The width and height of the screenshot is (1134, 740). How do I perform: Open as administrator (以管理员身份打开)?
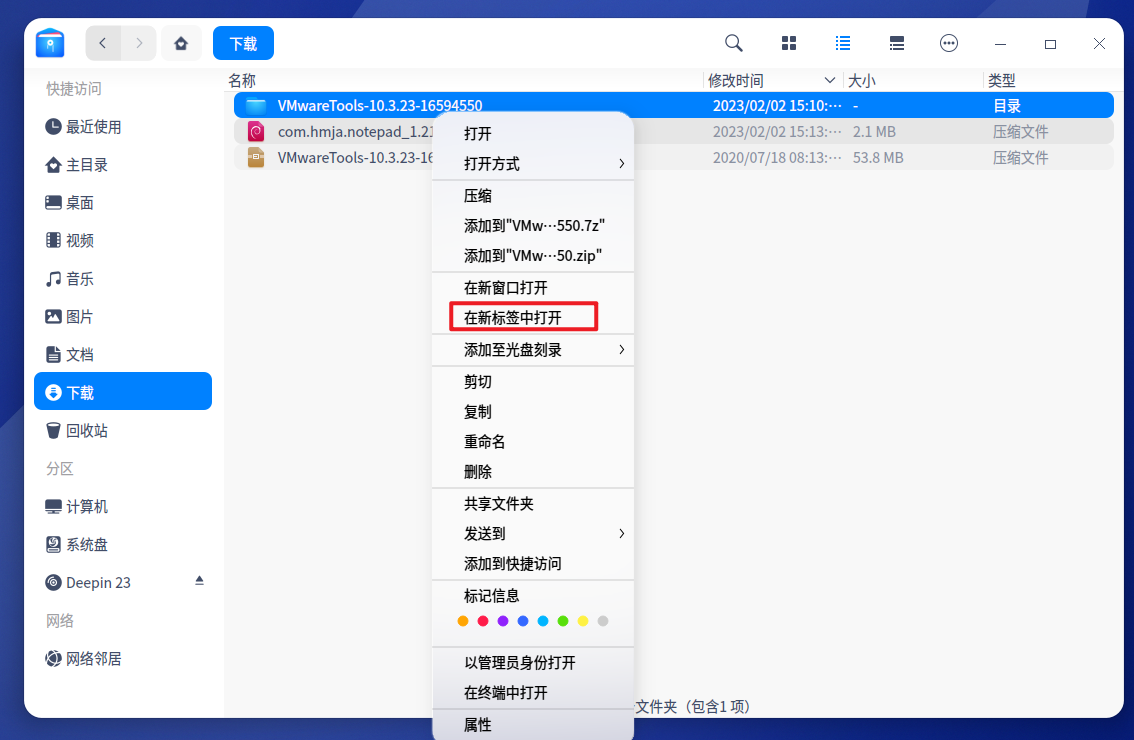tap(533, 663)
